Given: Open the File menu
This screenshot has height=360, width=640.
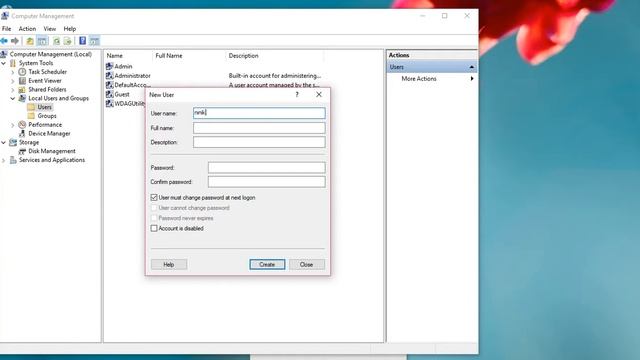Looking at the screenshot, I should point(7,29).
